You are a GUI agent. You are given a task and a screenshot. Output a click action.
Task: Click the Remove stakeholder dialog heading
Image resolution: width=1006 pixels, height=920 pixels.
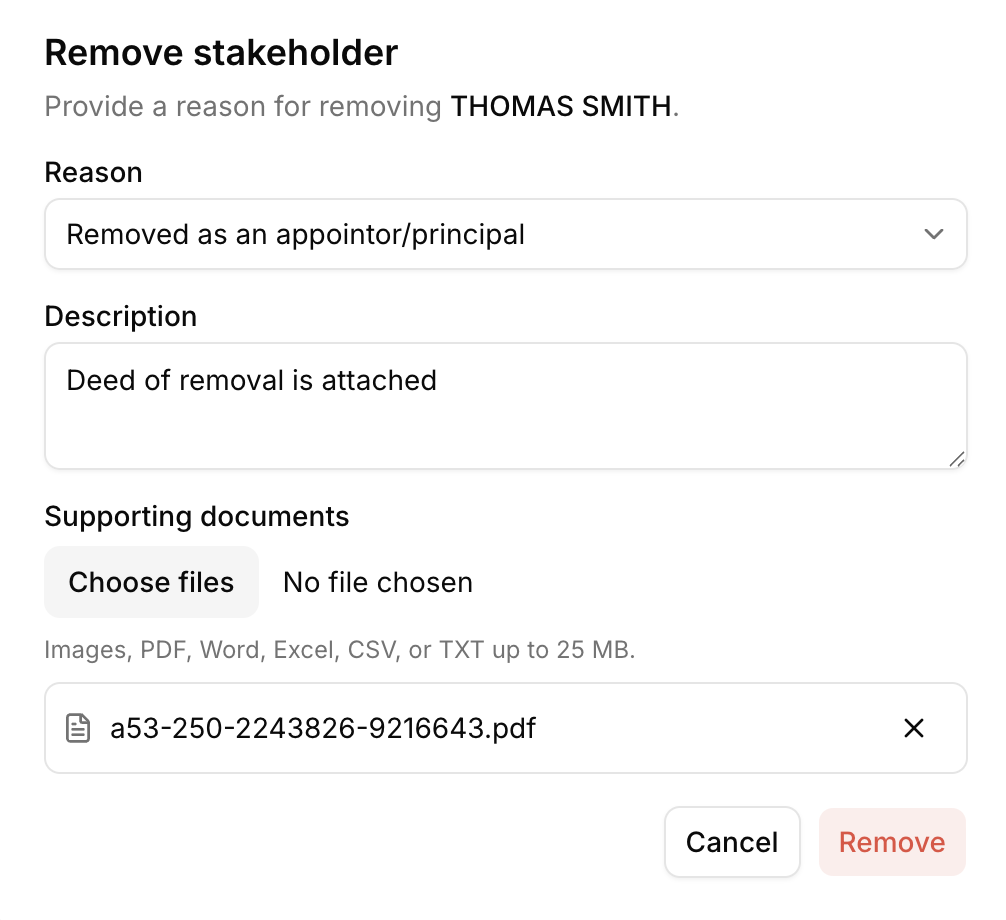click(221, 53)
